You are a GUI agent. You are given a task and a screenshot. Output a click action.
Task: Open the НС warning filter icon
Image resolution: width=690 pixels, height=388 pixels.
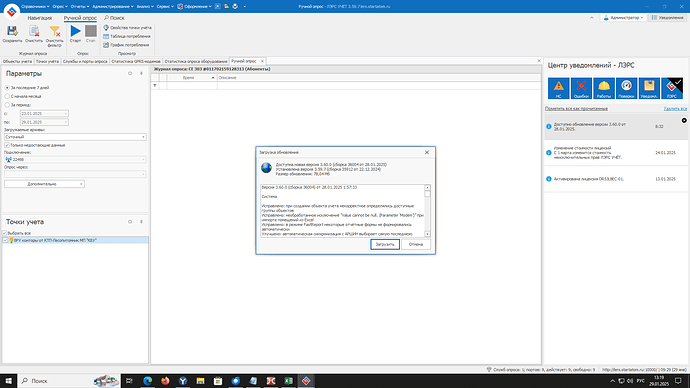click(558, 88)
